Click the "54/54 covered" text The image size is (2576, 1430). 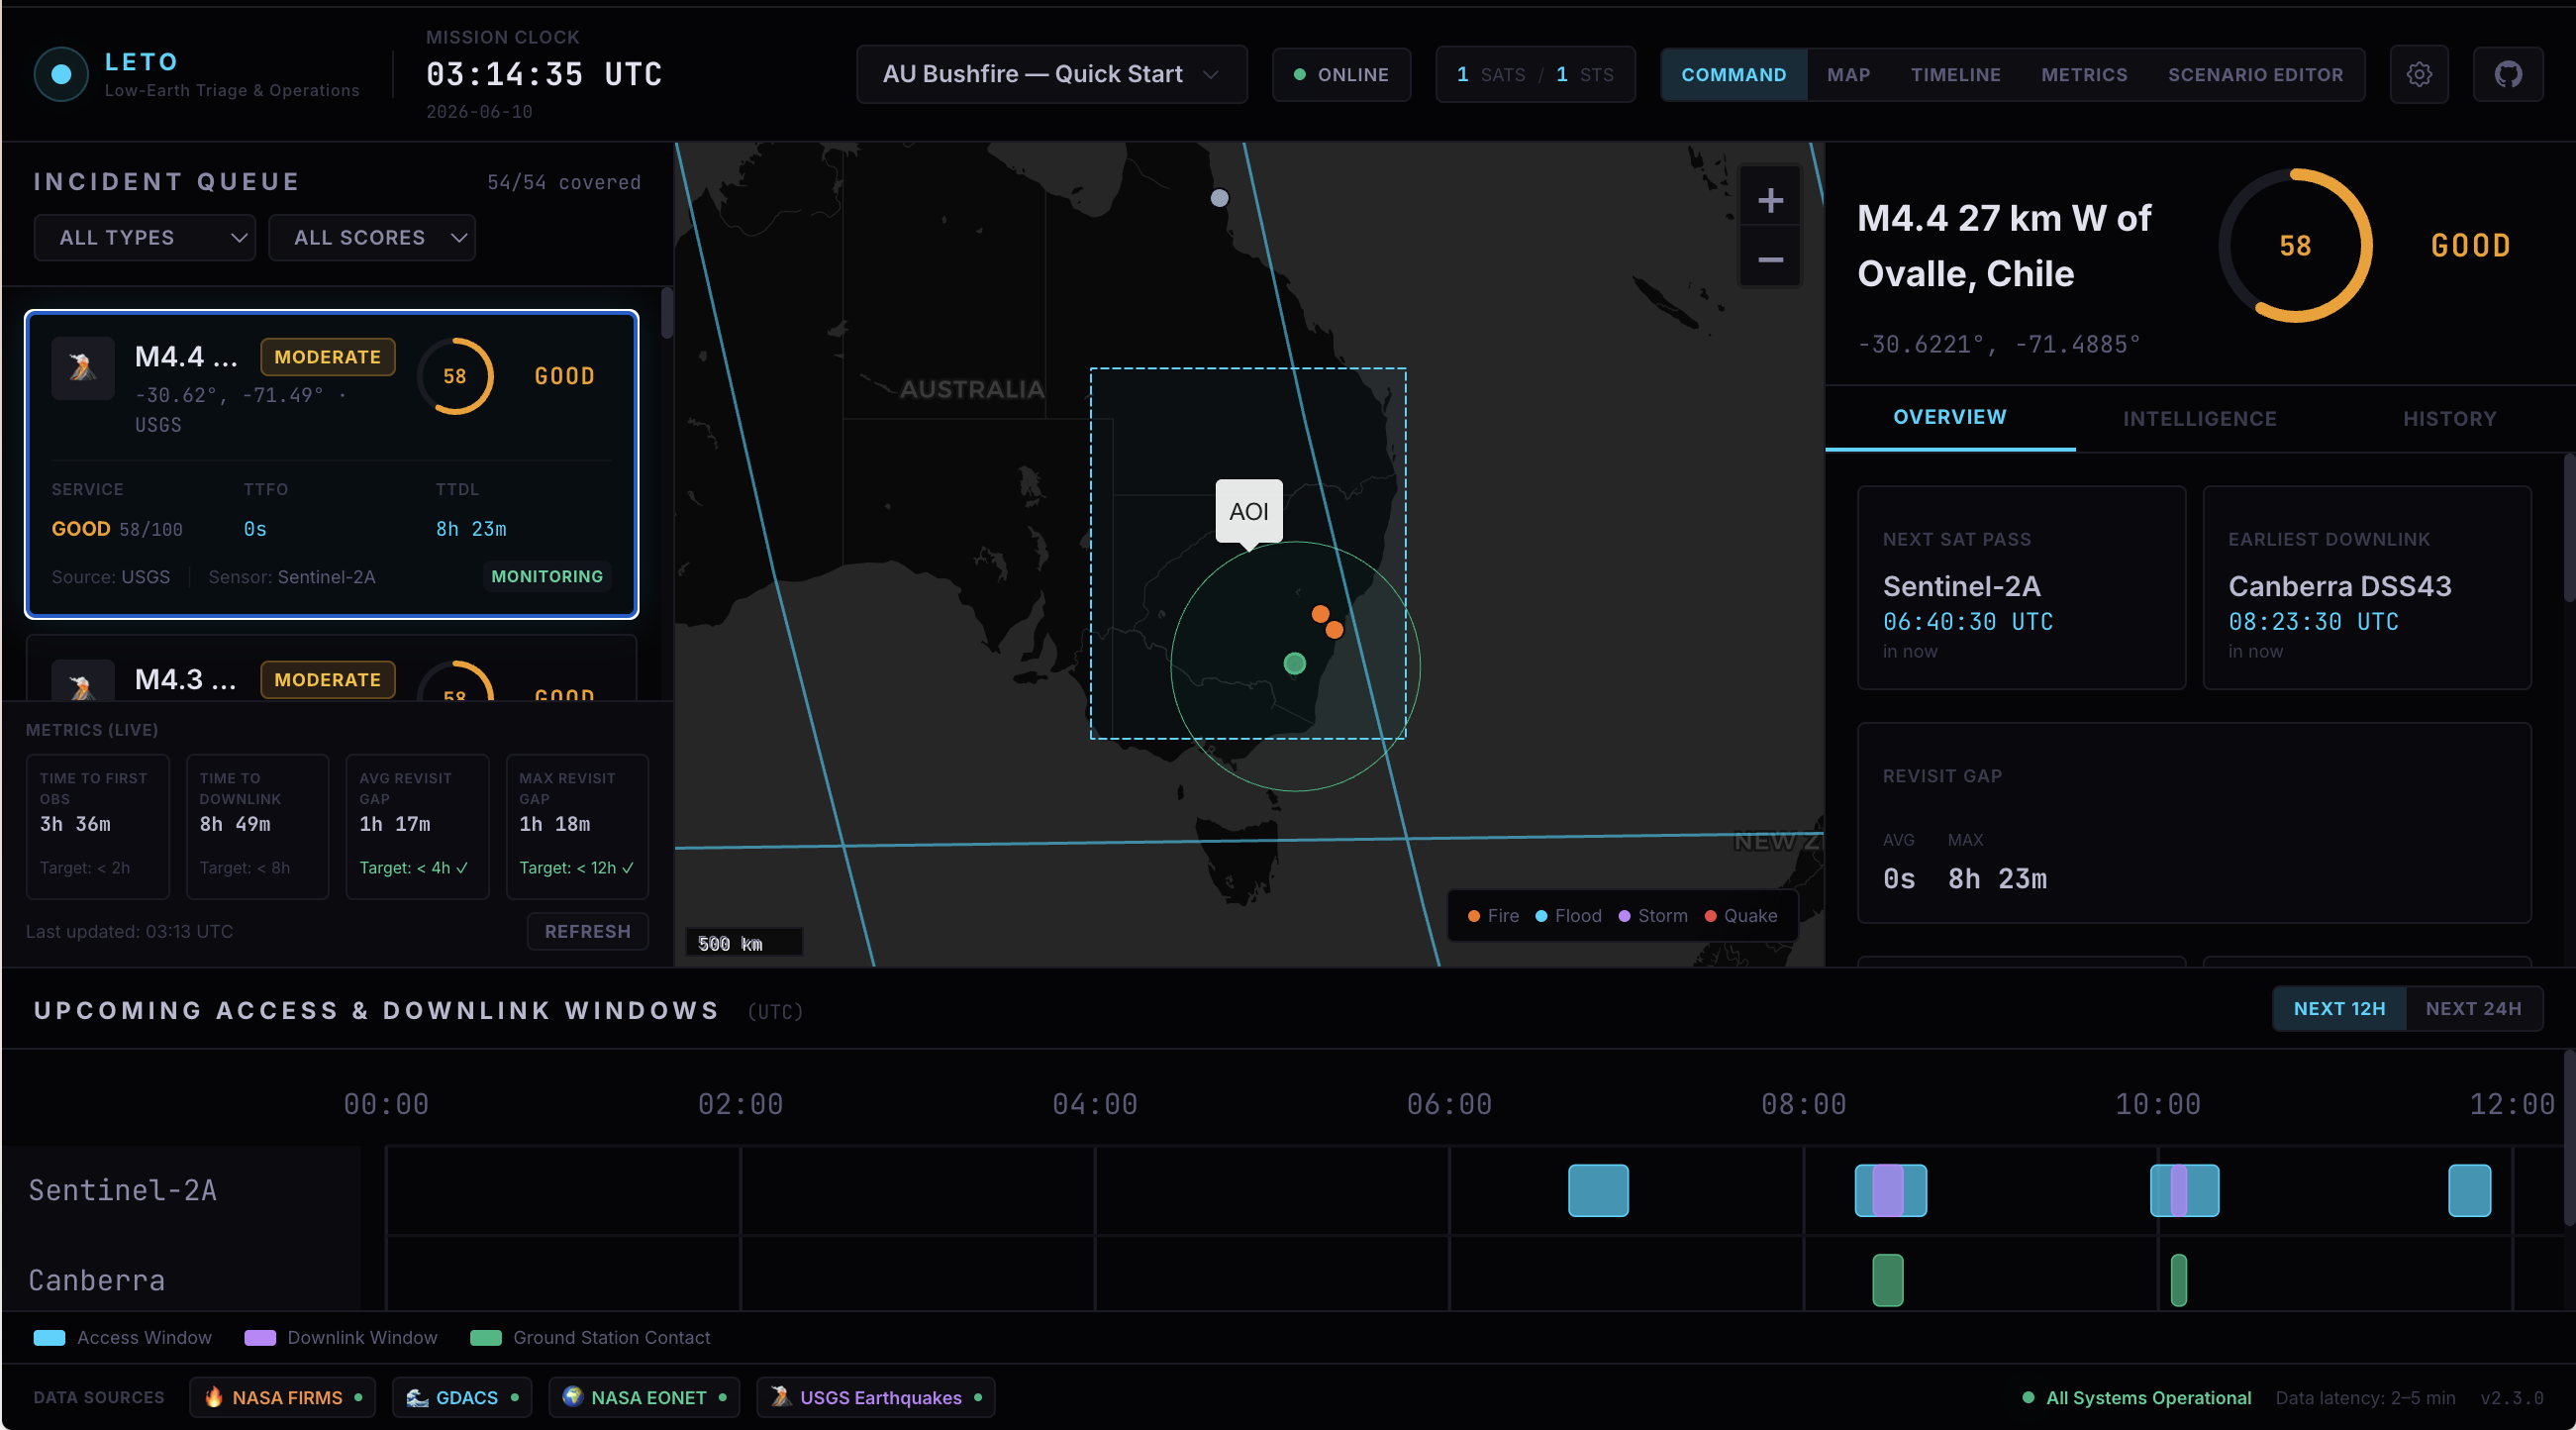[x=564, y=182]
